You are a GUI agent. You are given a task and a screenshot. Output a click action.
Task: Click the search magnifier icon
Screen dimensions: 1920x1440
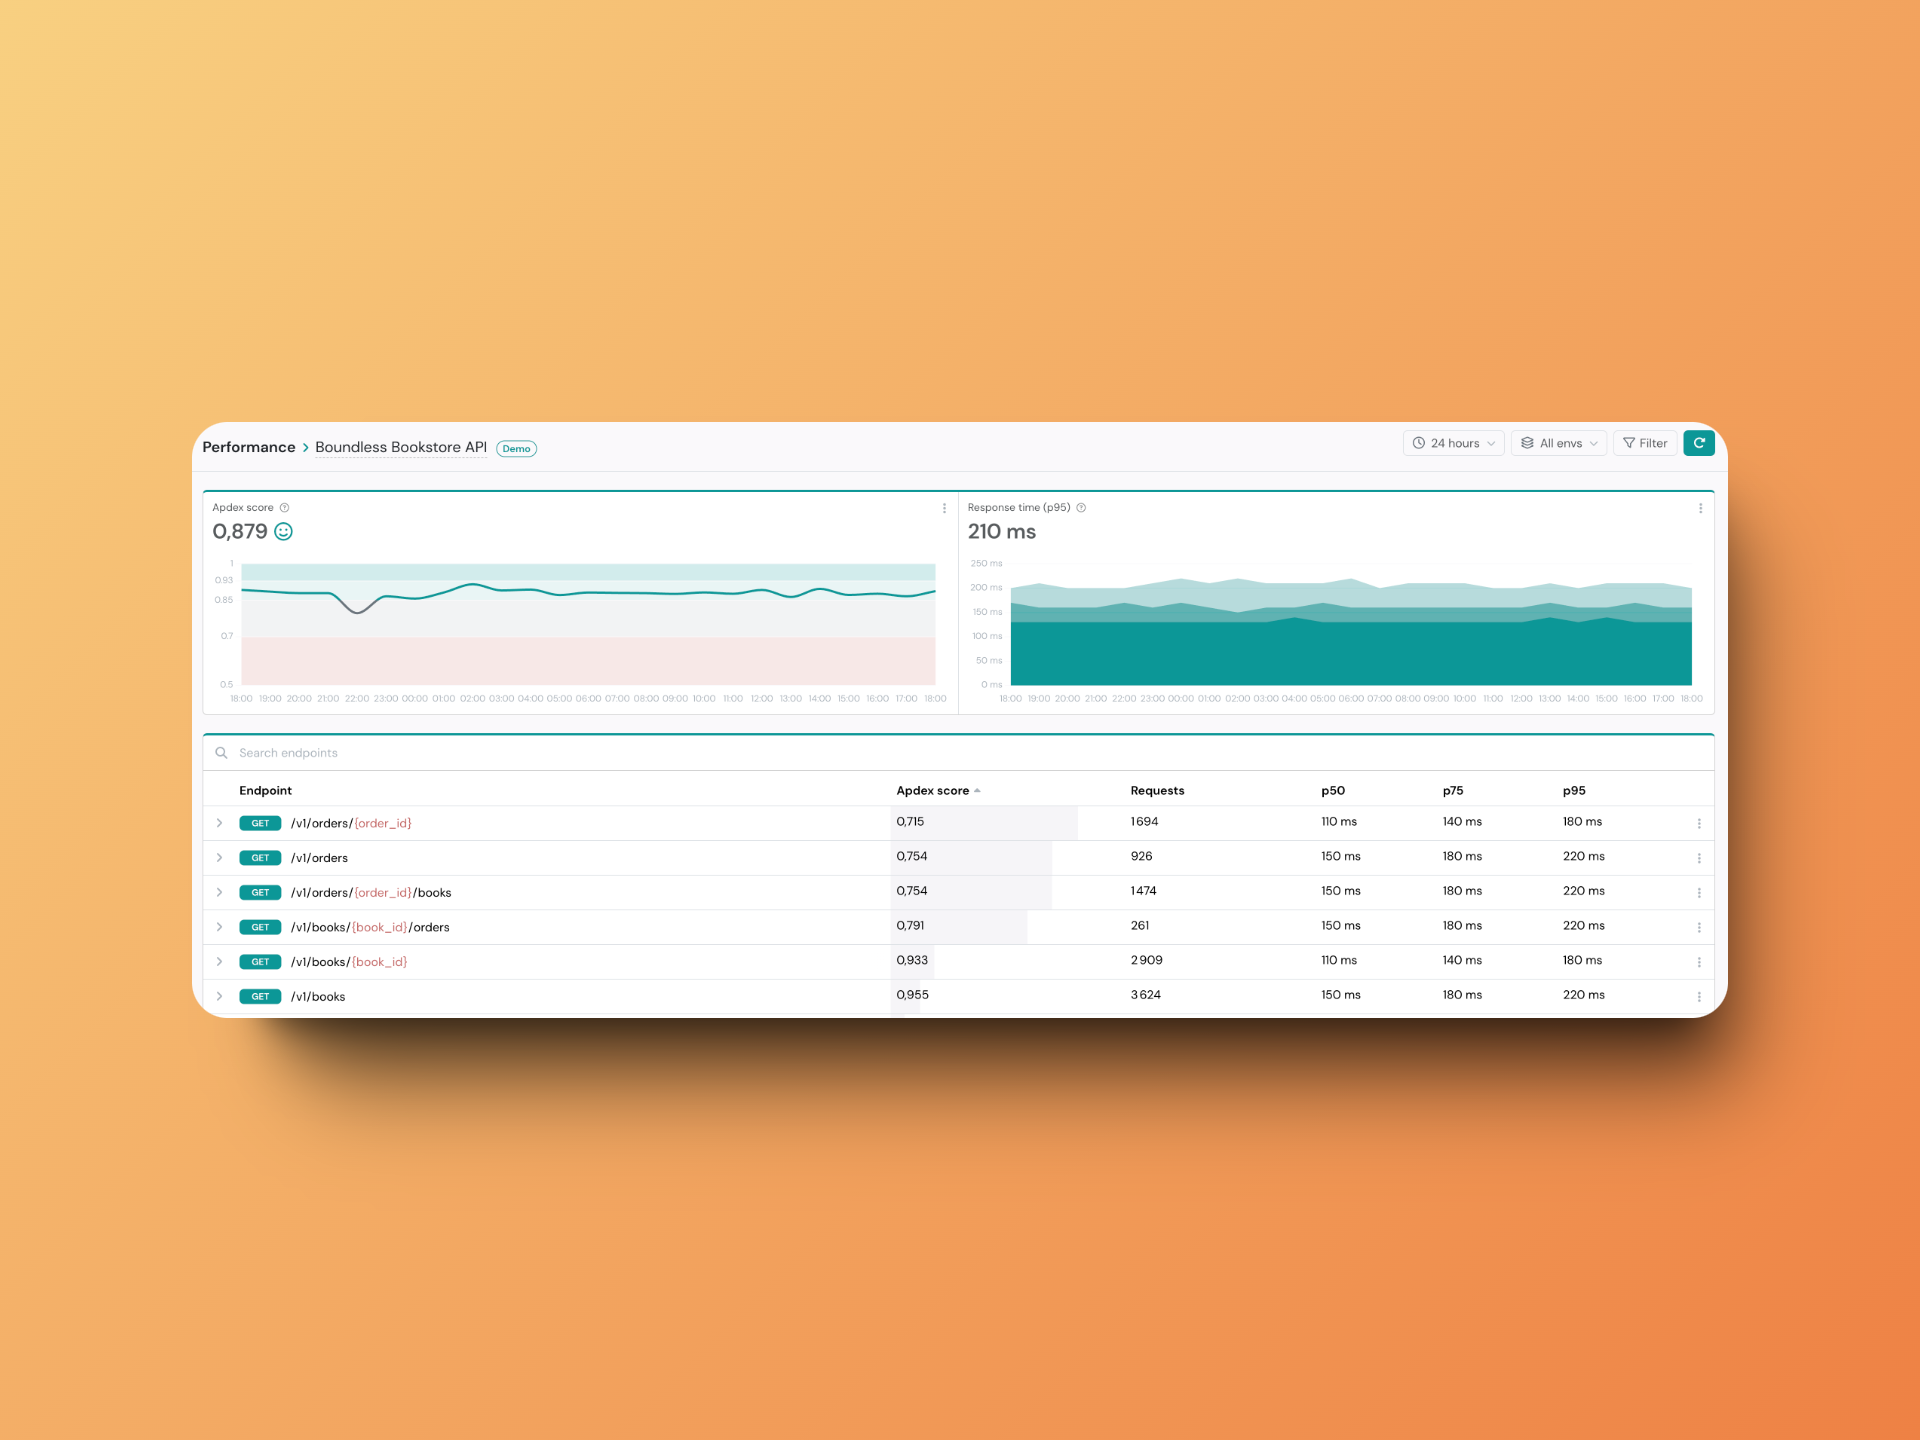tap(221, 753)
